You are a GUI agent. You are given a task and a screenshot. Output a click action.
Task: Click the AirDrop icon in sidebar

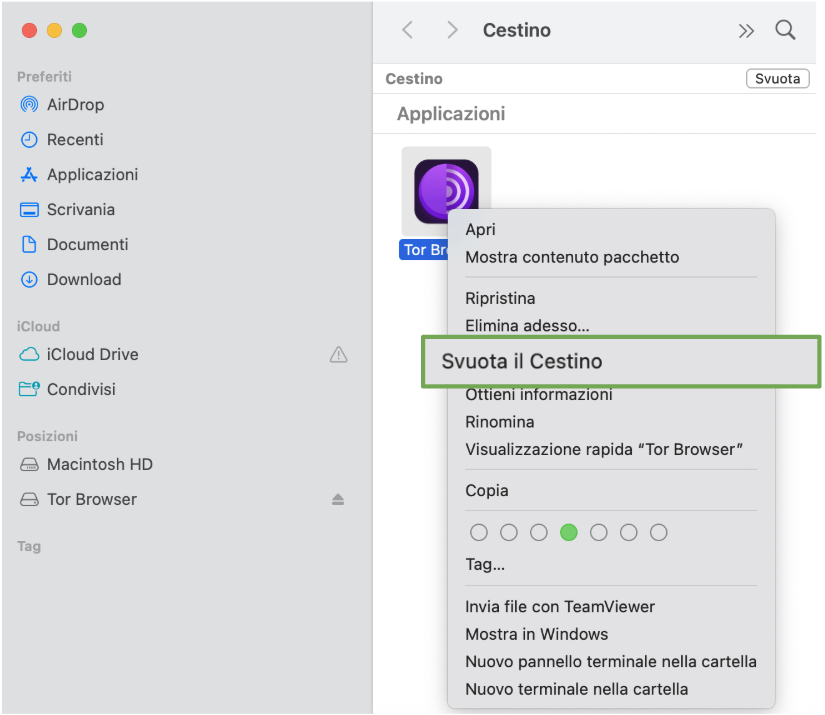29,105
